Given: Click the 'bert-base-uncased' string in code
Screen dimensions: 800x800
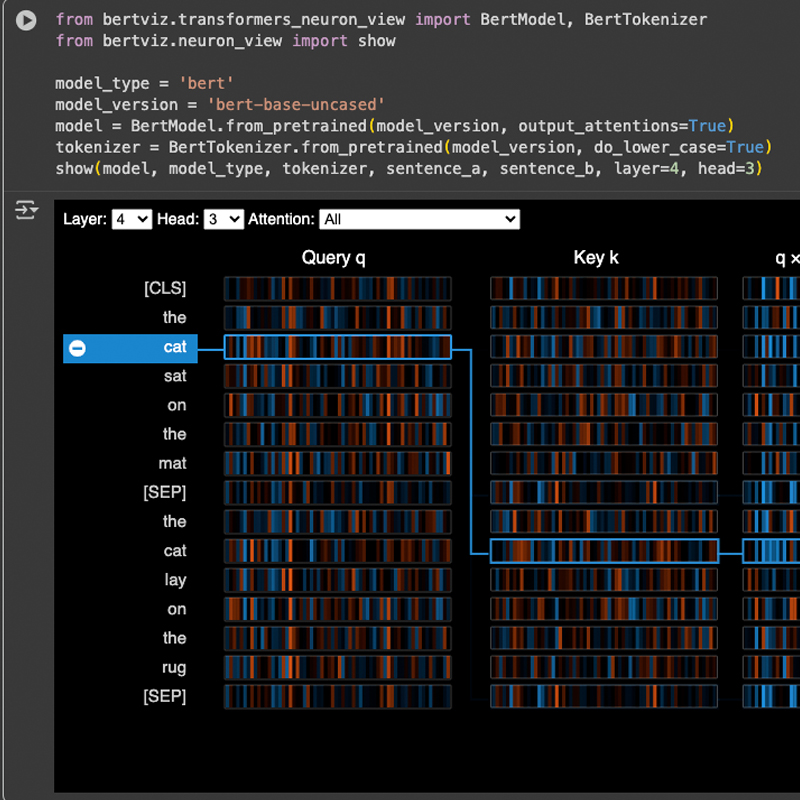Looking at the screenshot, I should [295, 105].
